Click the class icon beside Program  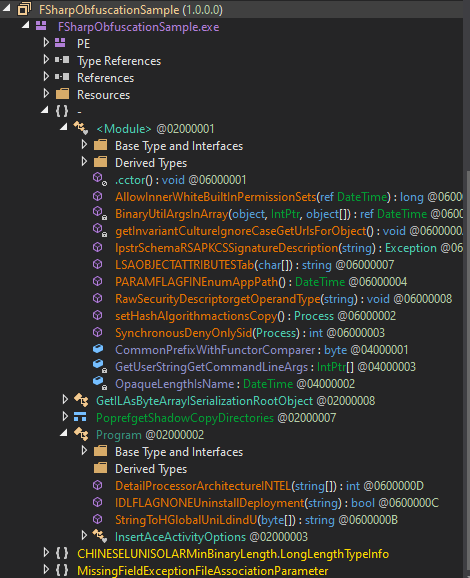click(x=81, y=434)
